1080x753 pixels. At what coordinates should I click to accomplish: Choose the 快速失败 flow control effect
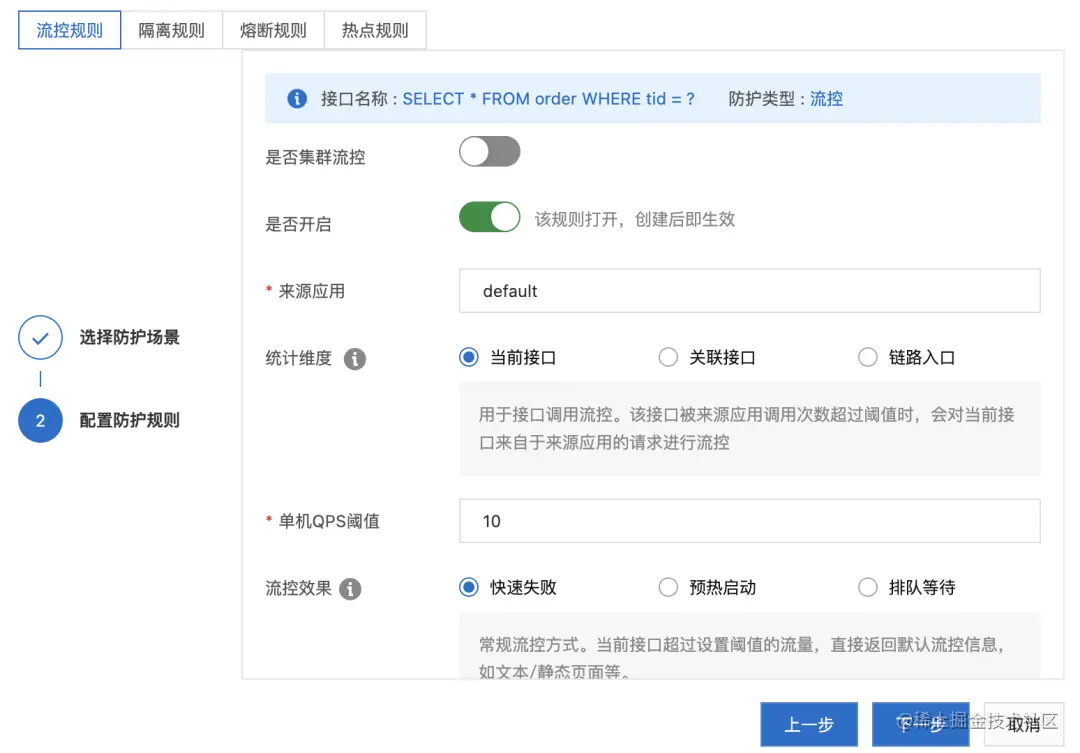pos(469,587)
